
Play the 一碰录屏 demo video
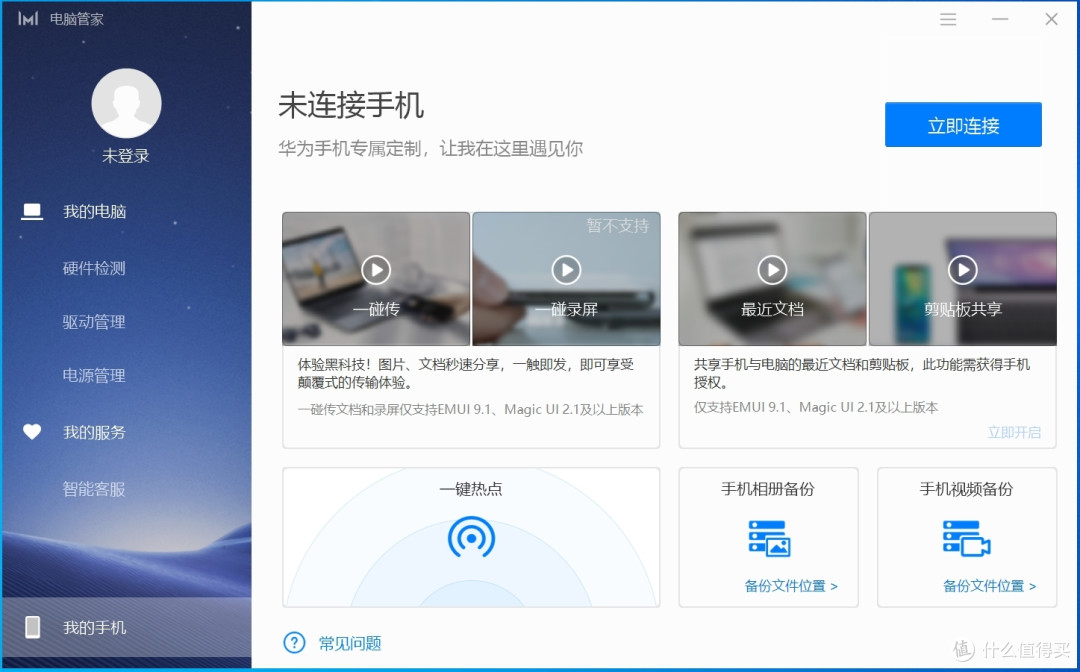tap(566, 270)
